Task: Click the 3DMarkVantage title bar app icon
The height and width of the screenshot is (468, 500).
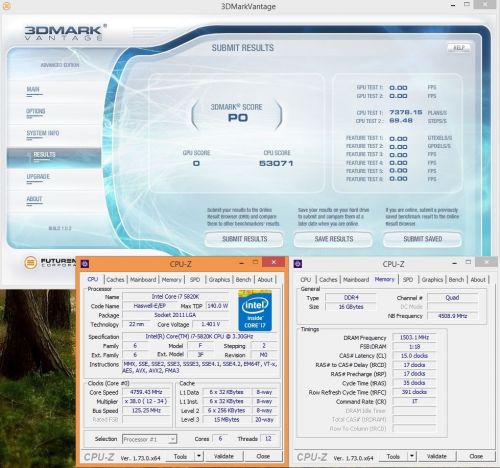Action: coord(6,6)
